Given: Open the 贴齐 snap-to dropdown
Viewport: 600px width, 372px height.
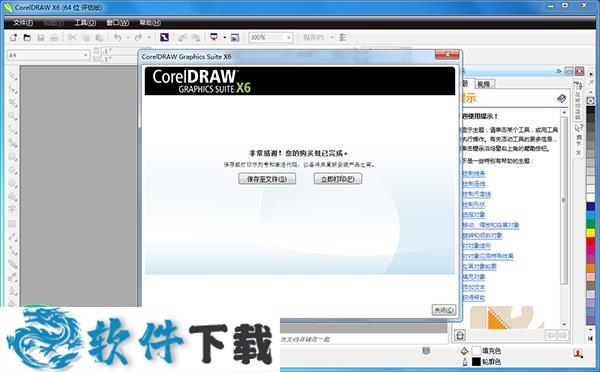Looking at the screenshot, I should tap(332, 38).
